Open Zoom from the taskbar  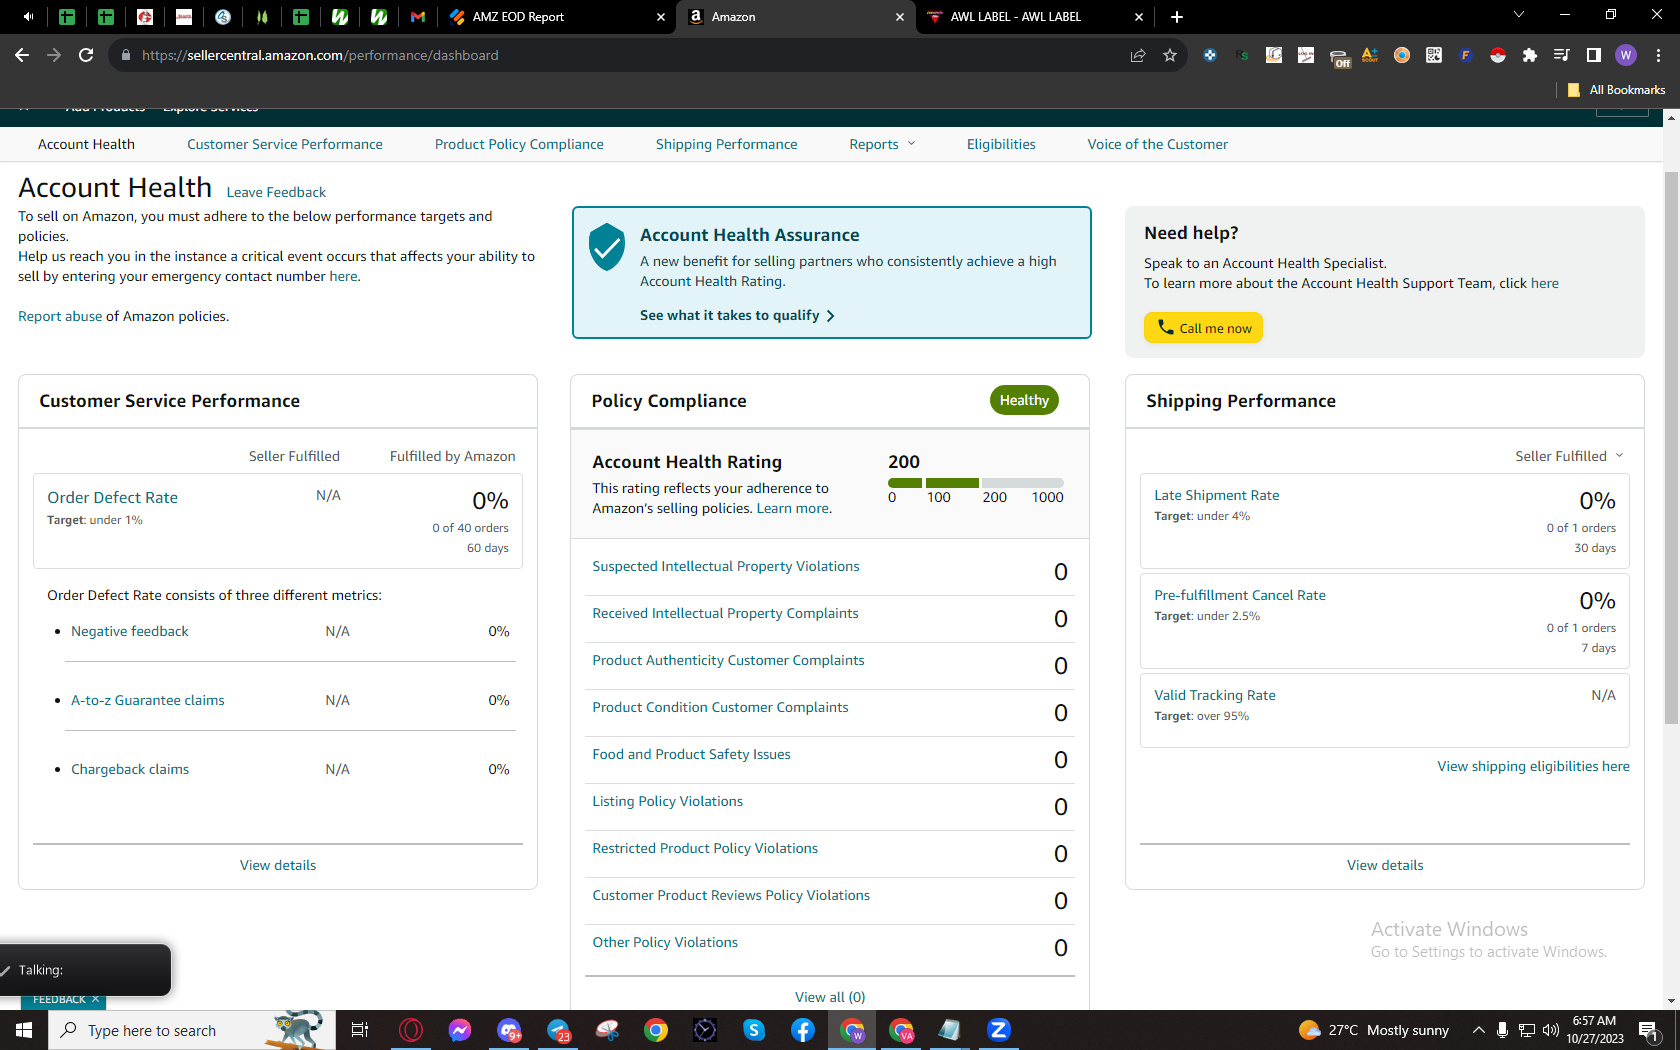tap(999, 1030)
